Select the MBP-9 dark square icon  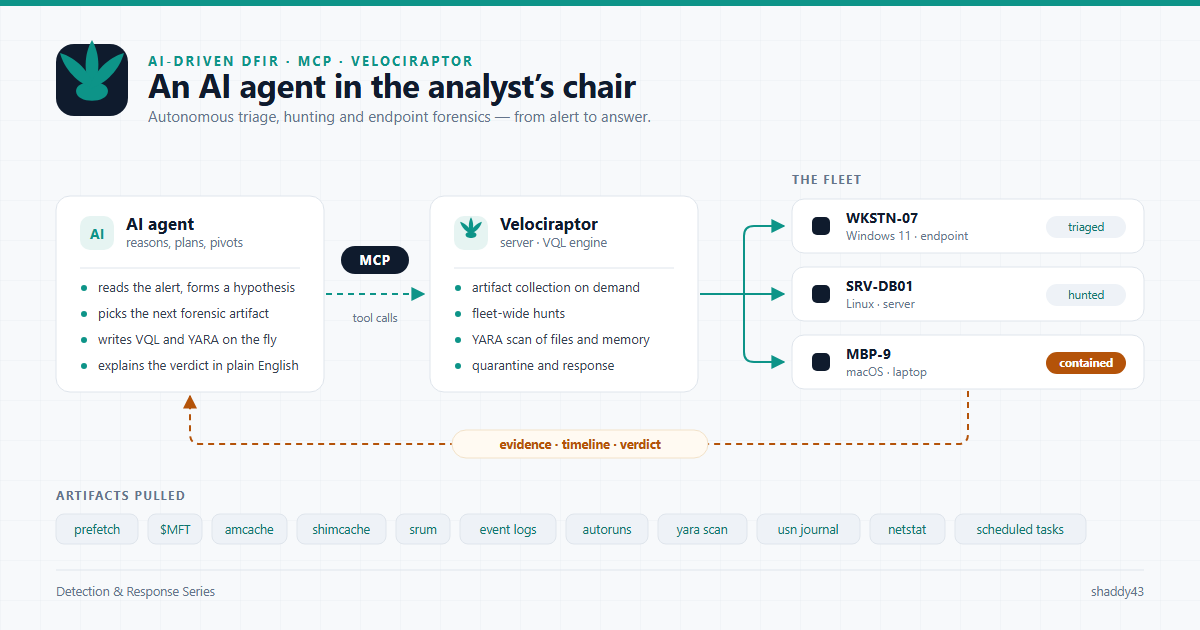pos(821,362)
